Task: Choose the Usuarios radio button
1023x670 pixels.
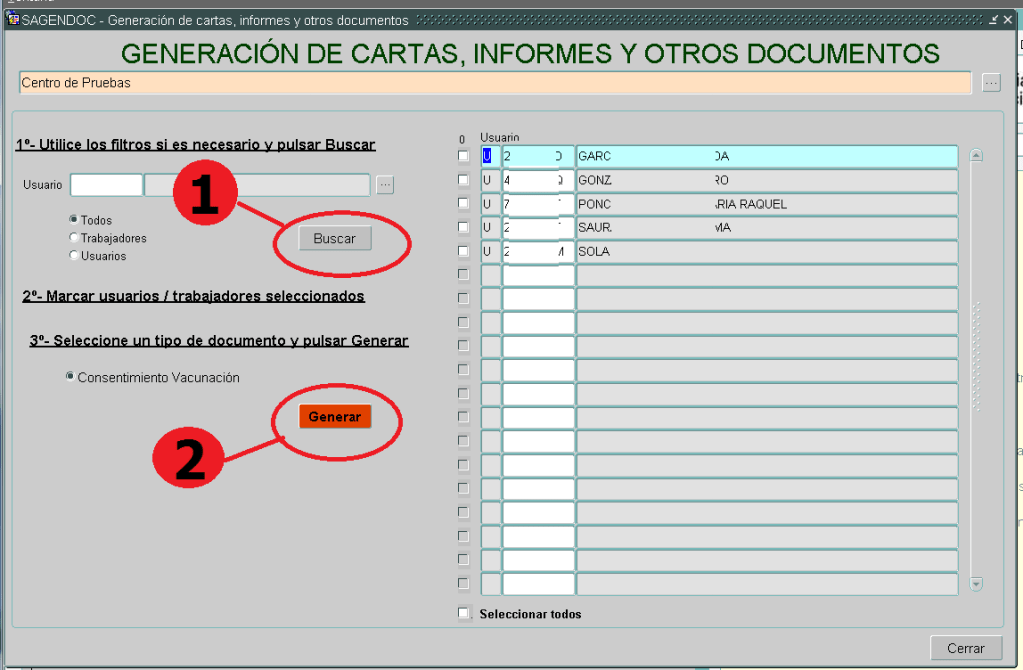Action: pyautogui.click(x=73, y=256)
